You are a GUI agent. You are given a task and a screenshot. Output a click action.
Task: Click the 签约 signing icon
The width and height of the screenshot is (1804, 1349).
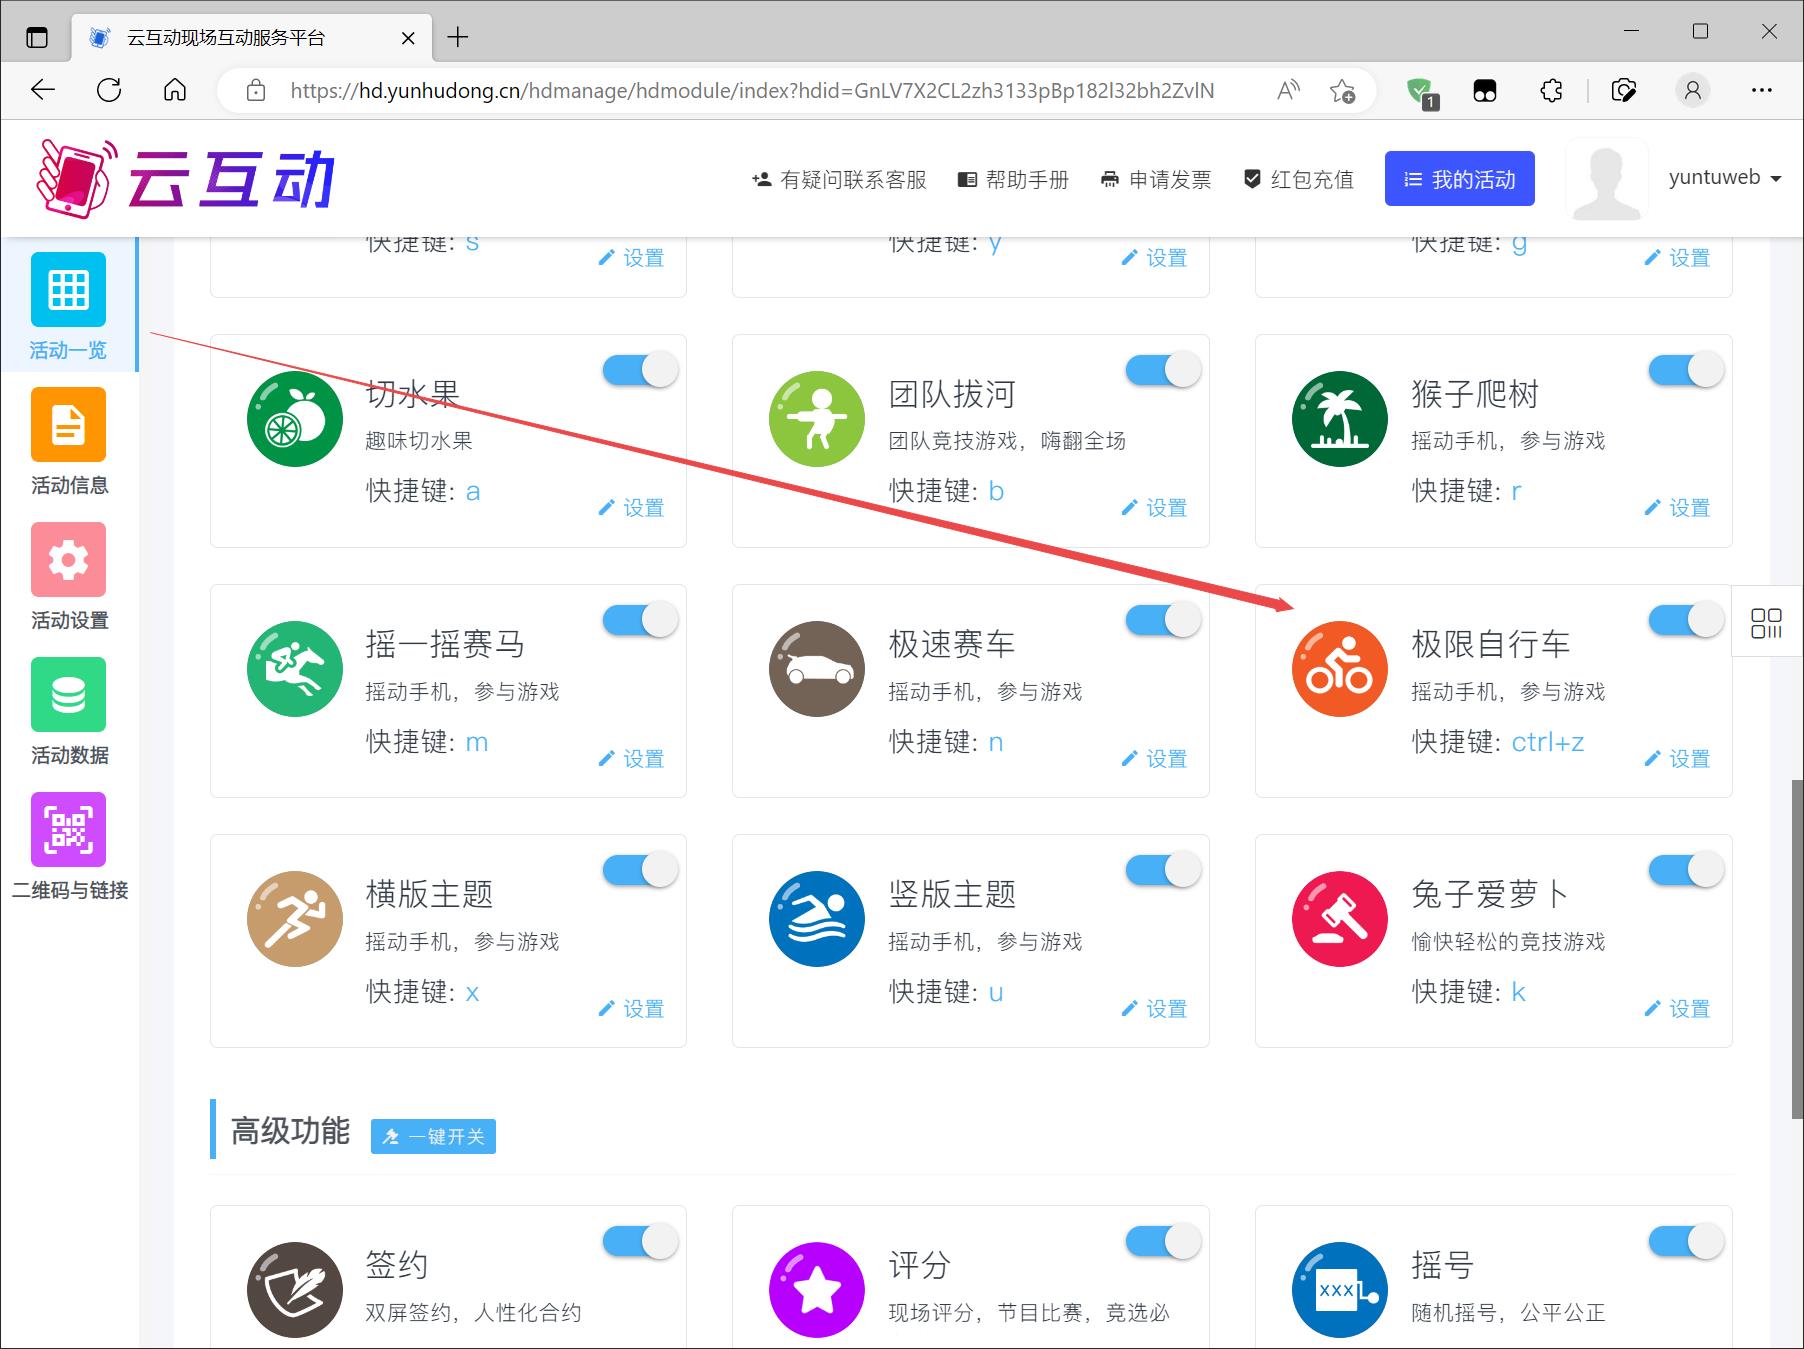(295, 1290)
